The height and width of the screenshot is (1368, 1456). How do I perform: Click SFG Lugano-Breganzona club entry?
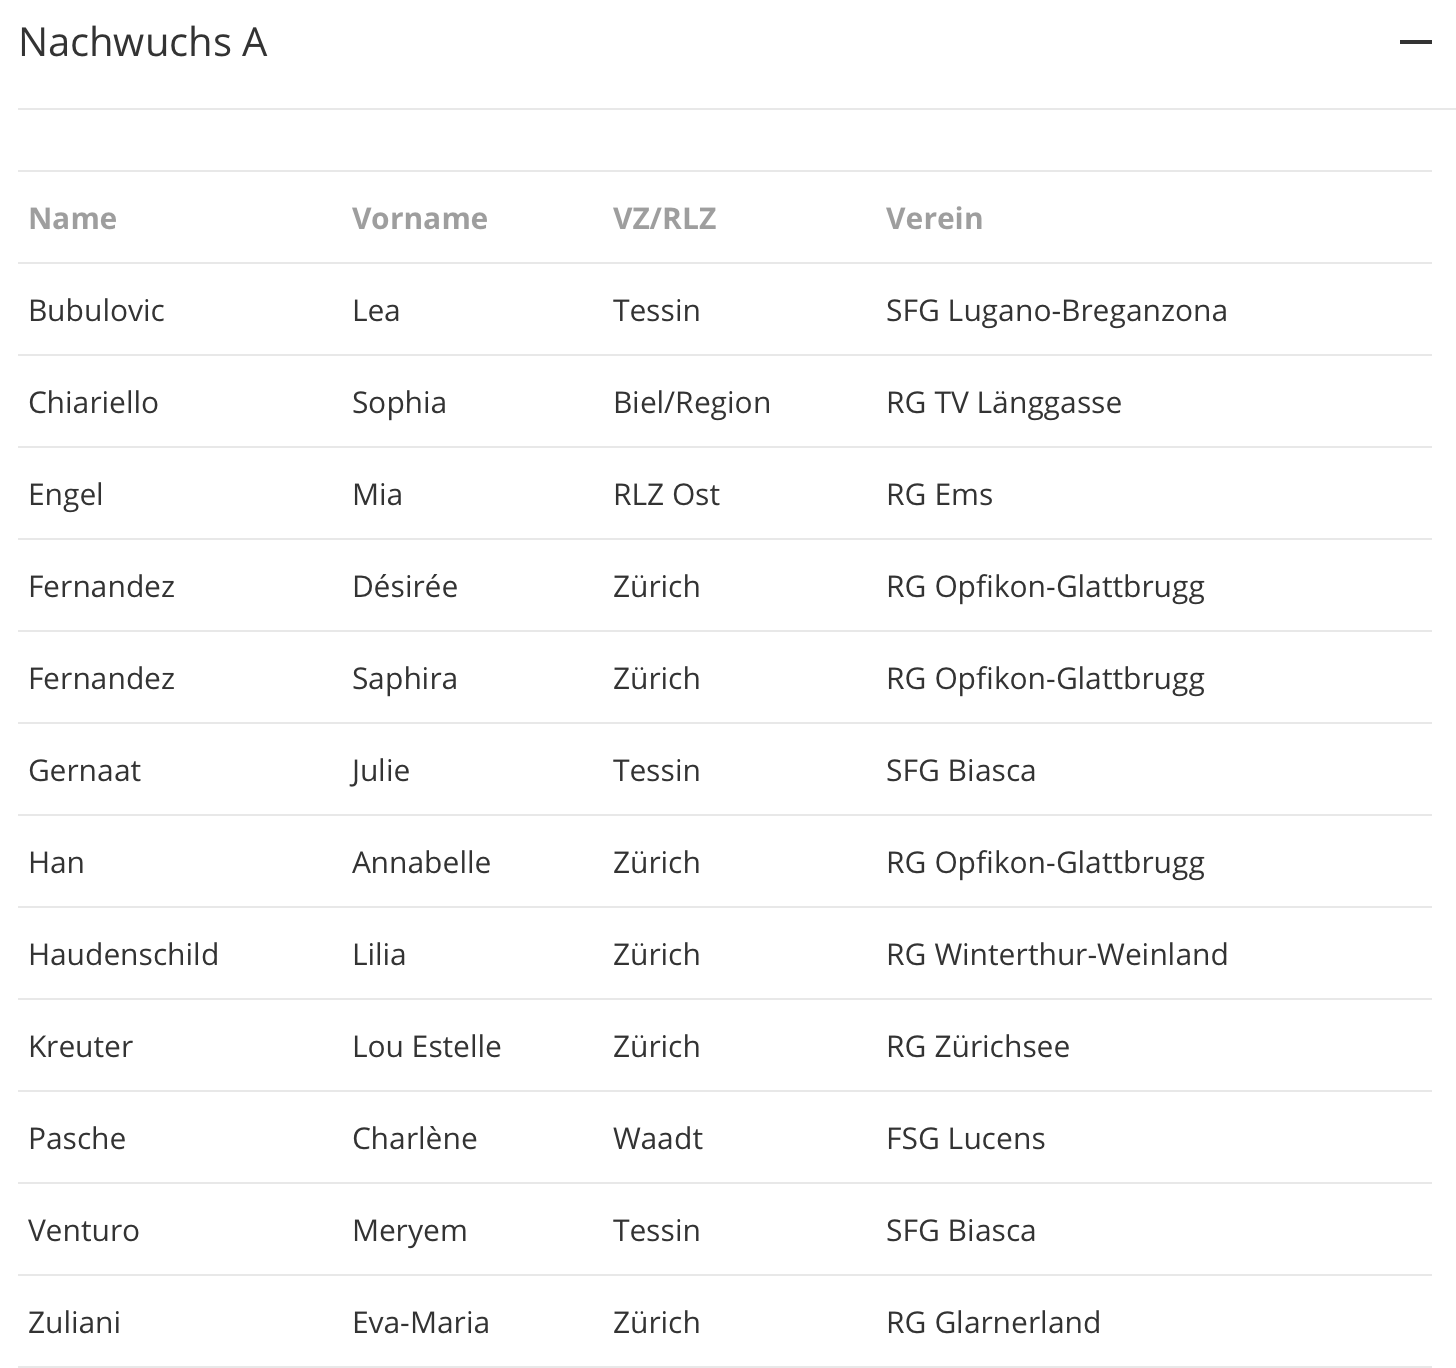(1057, 310)
